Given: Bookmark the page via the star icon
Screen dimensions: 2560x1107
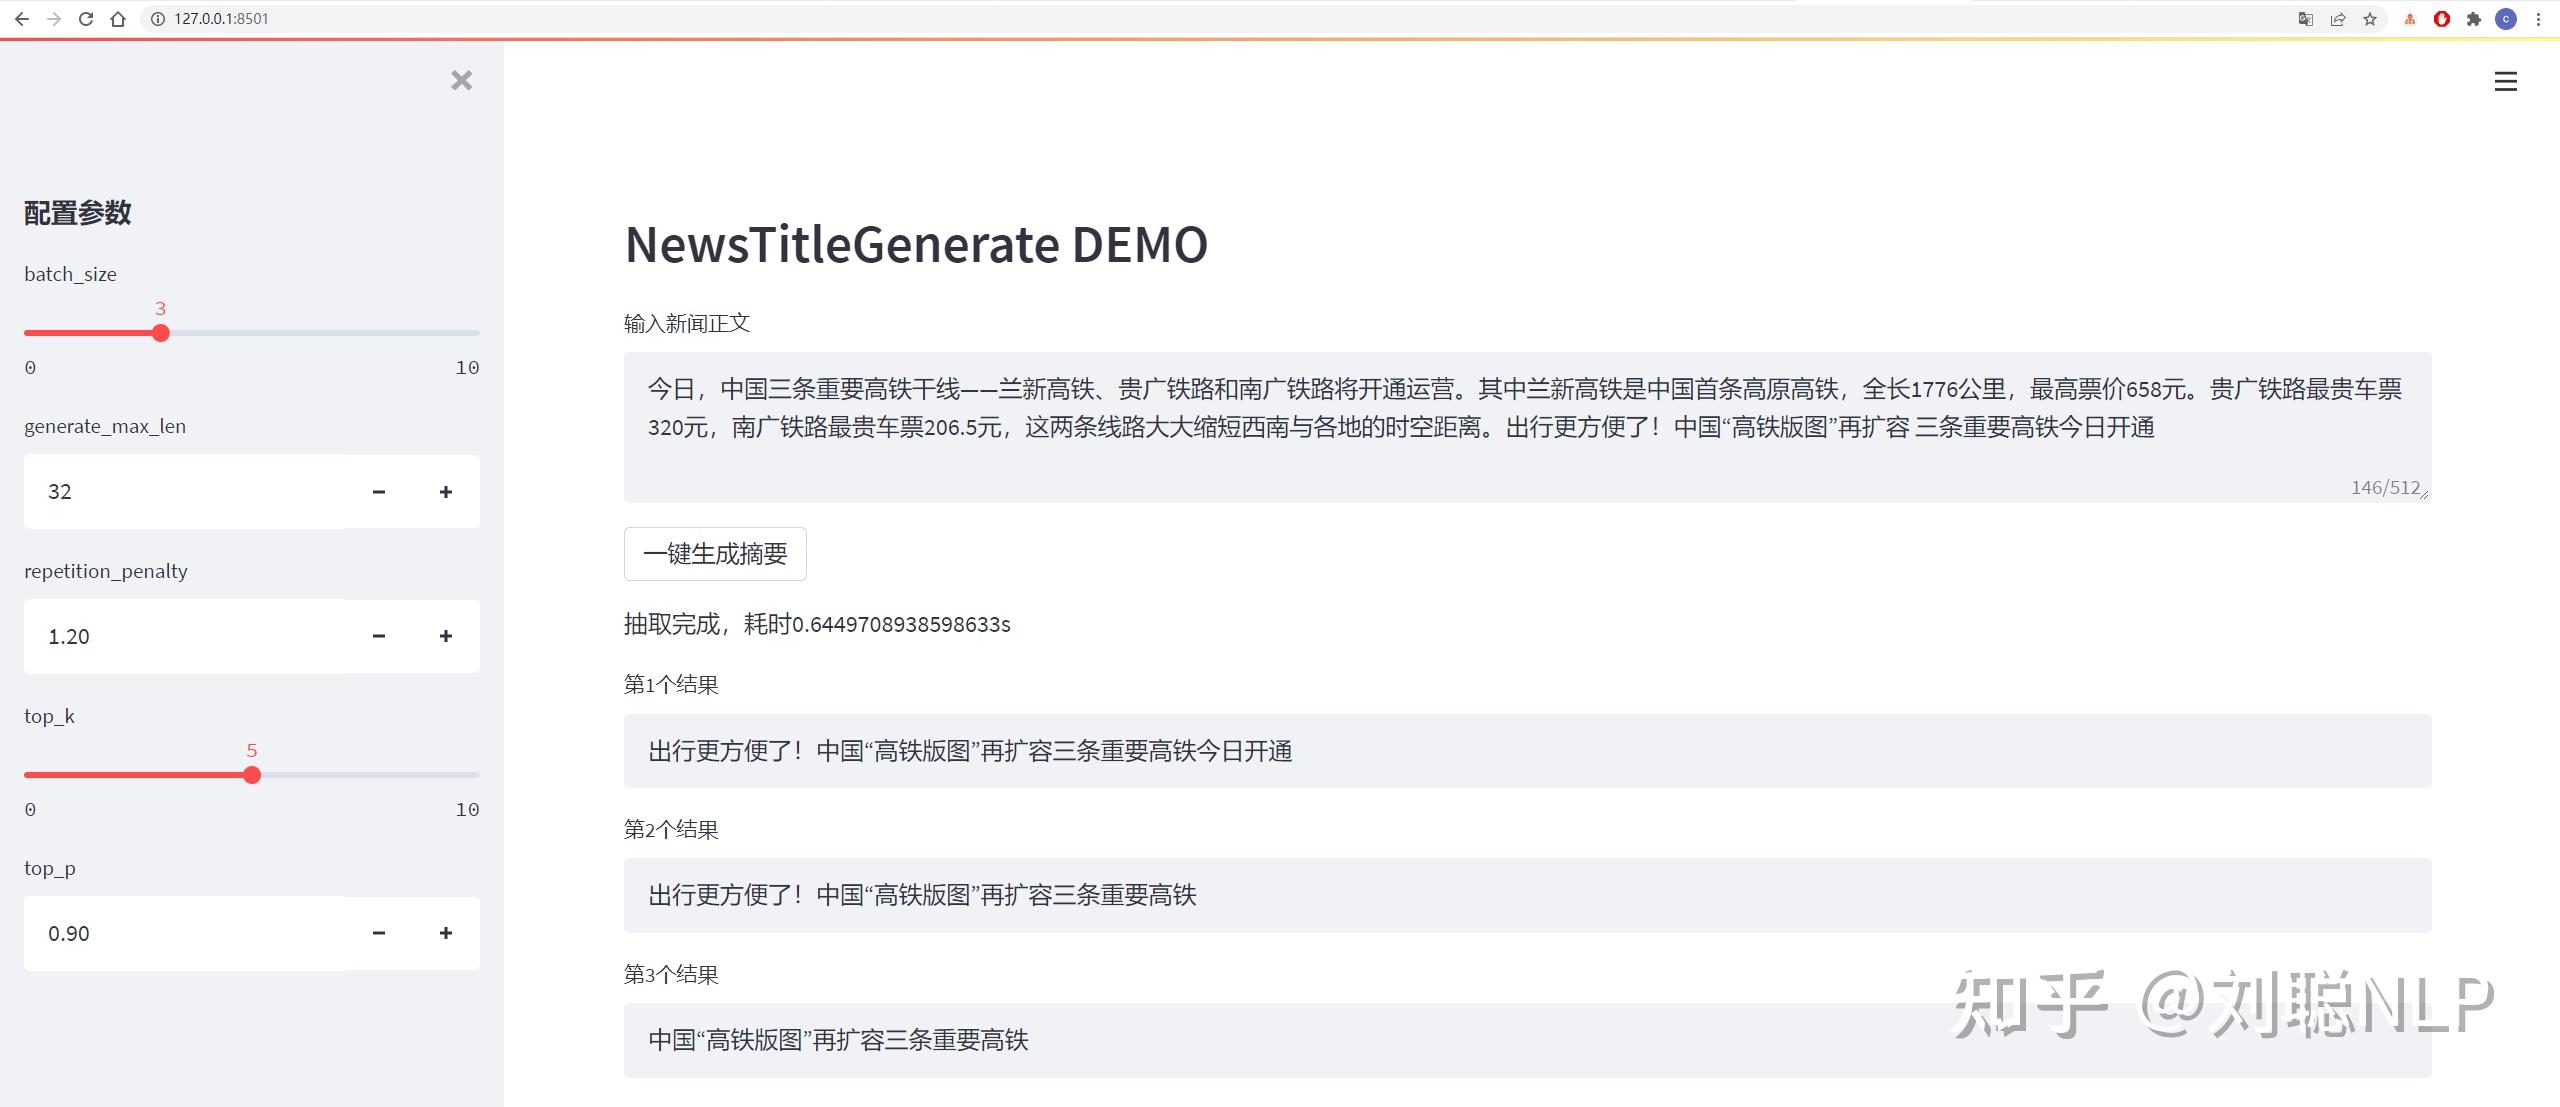Looking at the screenshot, I should [2370, 18].
